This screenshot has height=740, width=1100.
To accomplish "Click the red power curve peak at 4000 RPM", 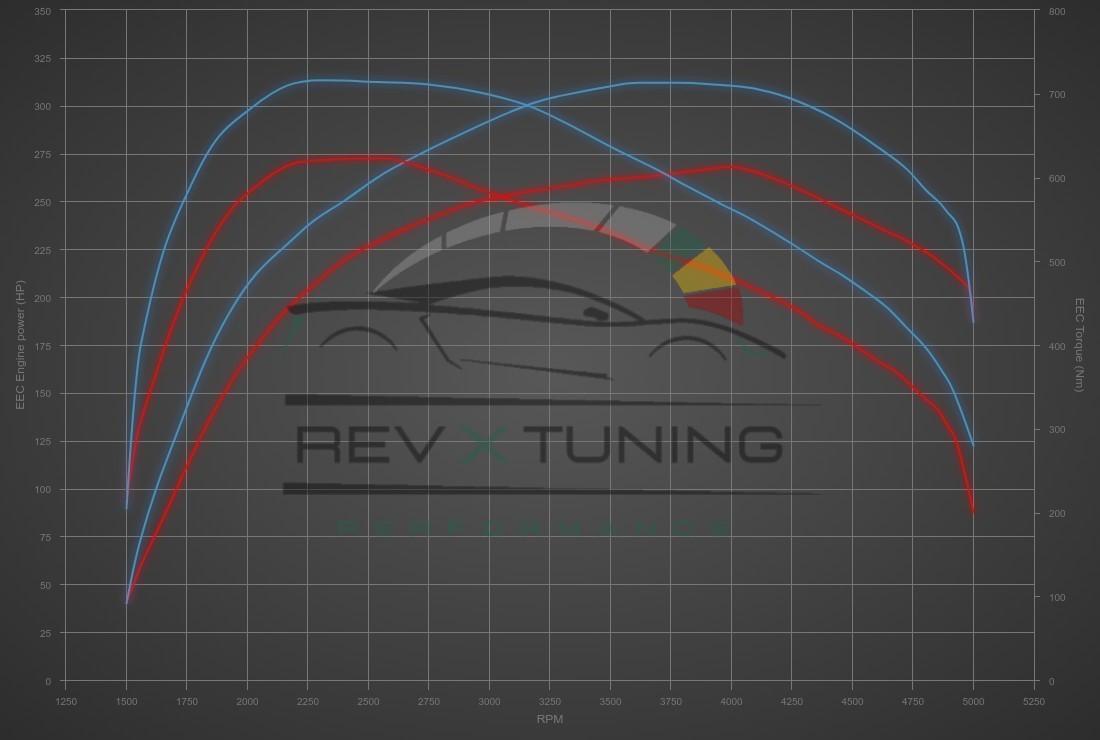I will click(x=730, y=167).
